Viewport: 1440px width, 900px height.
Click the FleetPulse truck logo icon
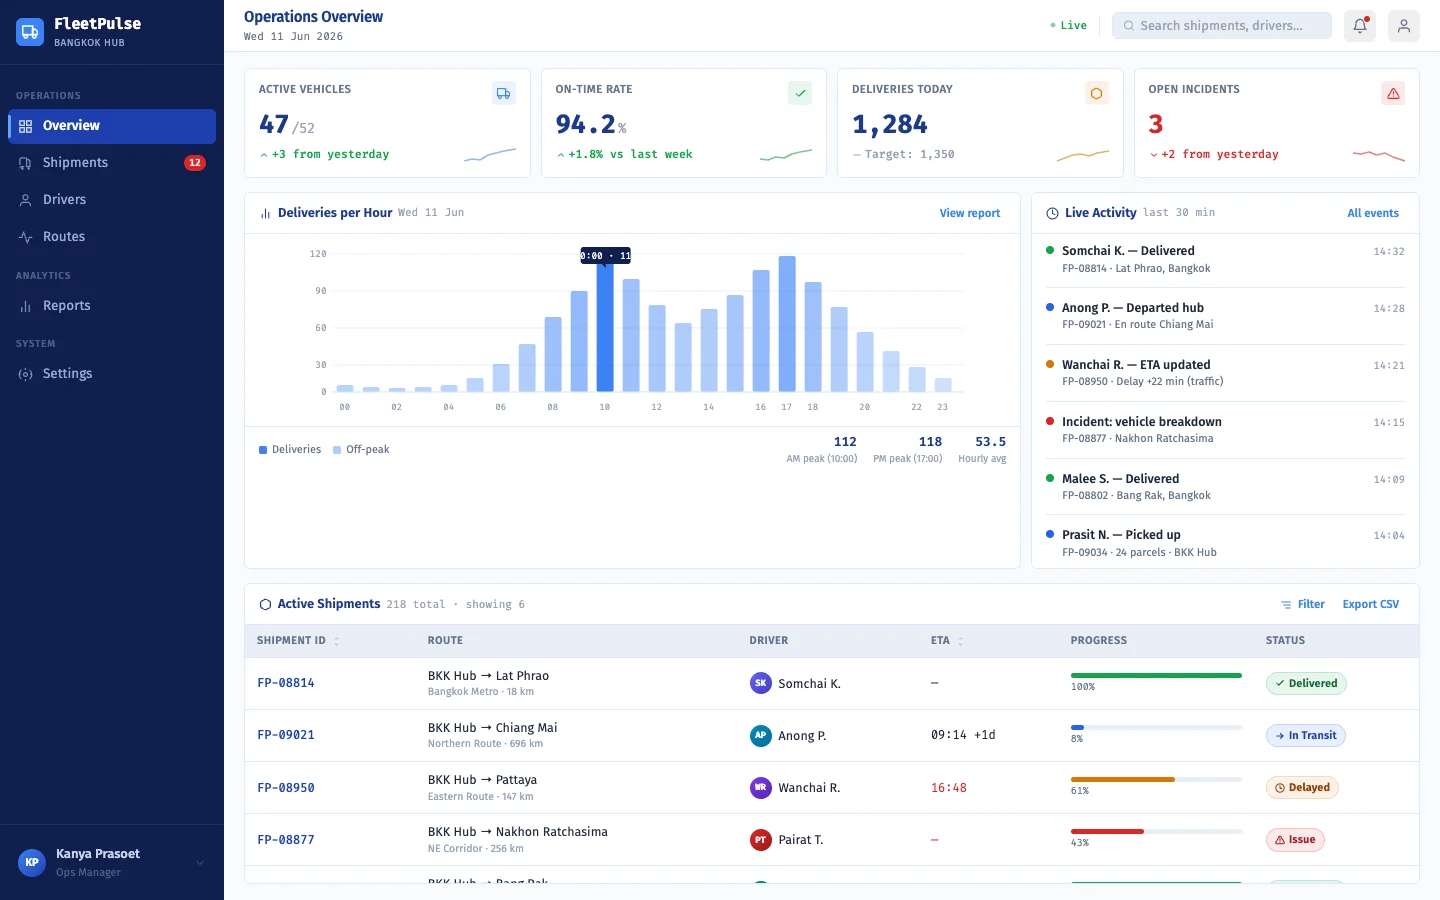point(30,32)
